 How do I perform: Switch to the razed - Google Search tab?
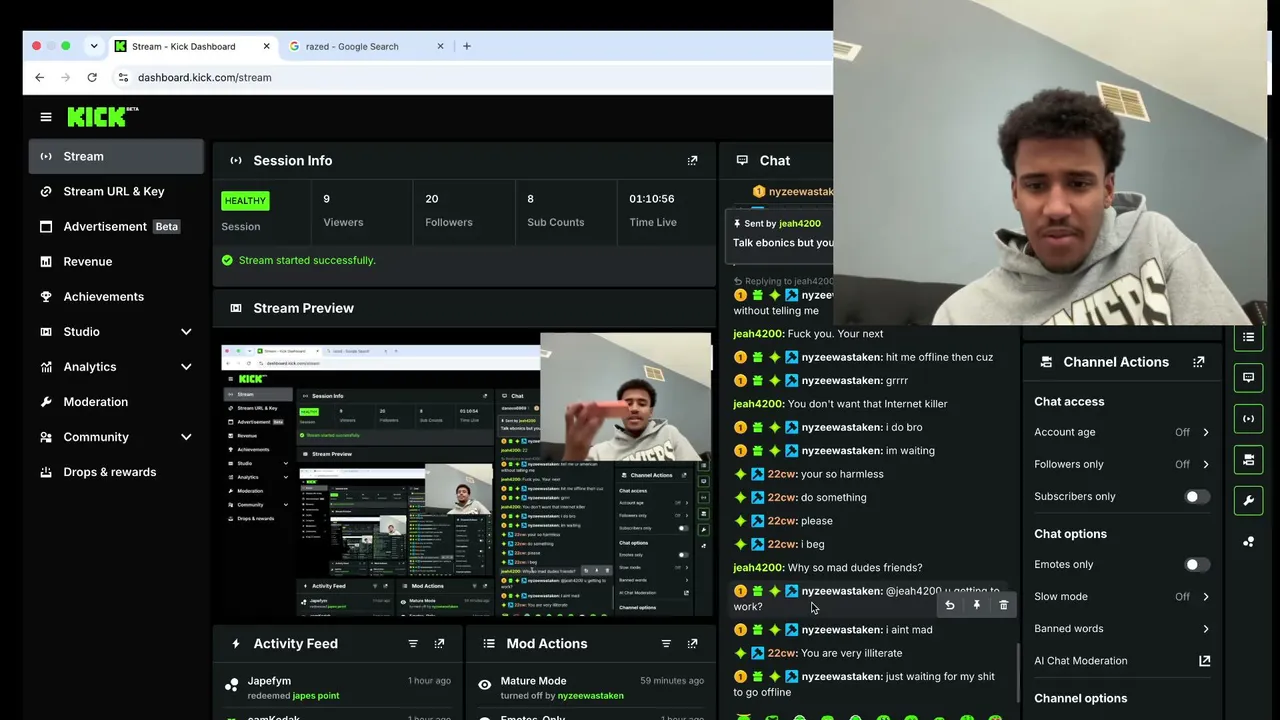[x=364, y=46]
